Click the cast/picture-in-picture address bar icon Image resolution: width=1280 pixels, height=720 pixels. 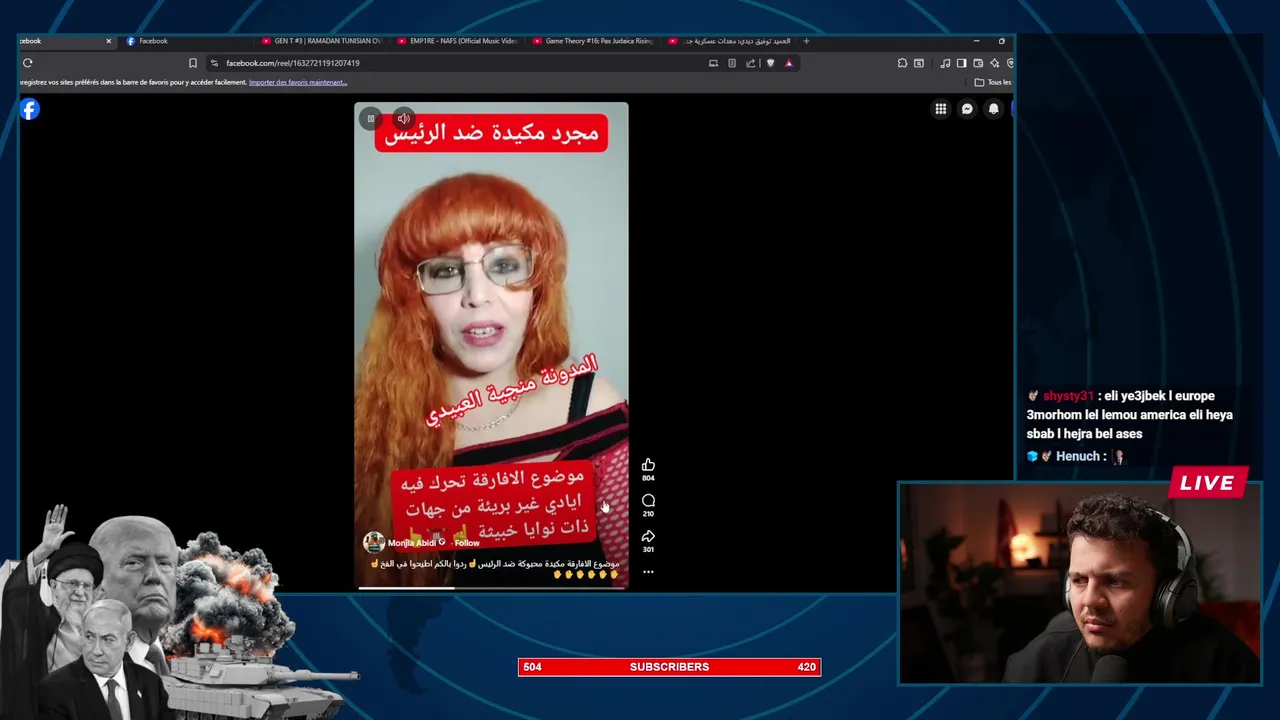(713, 63)
